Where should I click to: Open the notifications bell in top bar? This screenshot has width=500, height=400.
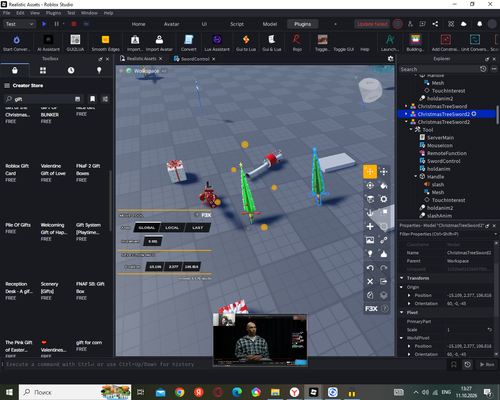(479, 24)
